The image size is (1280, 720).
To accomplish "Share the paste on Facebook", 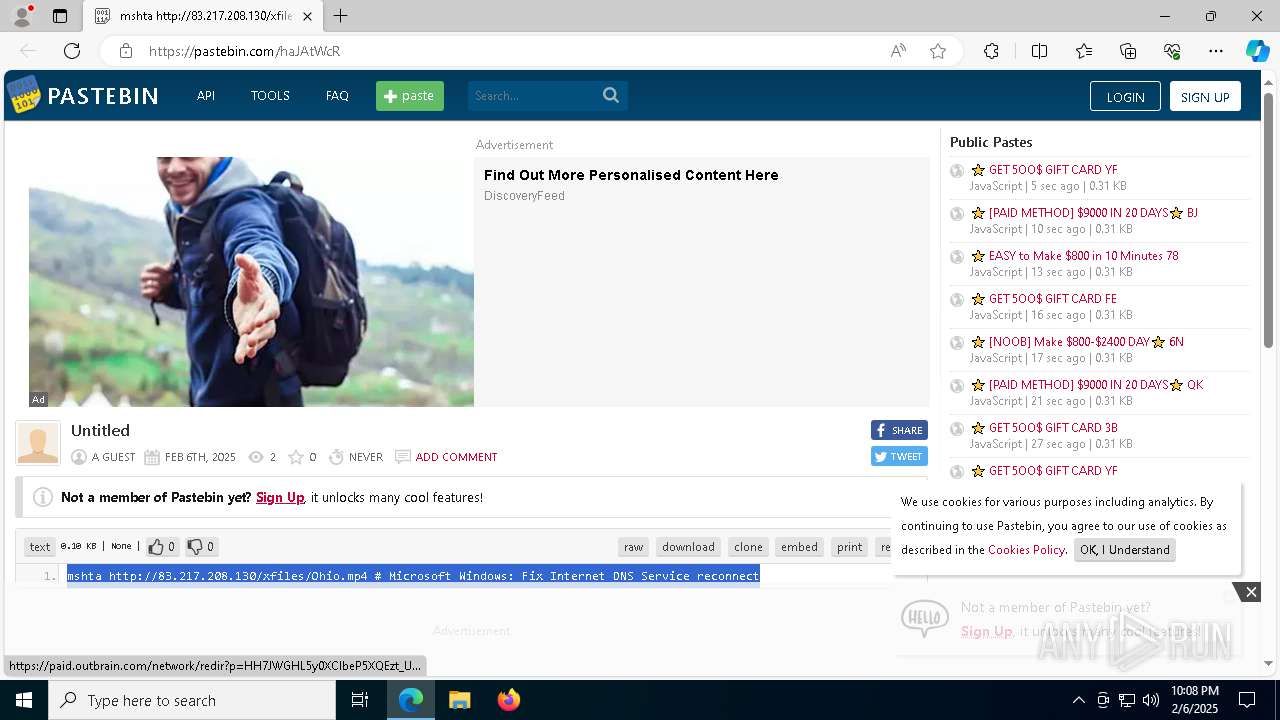I will pos(899,430).
